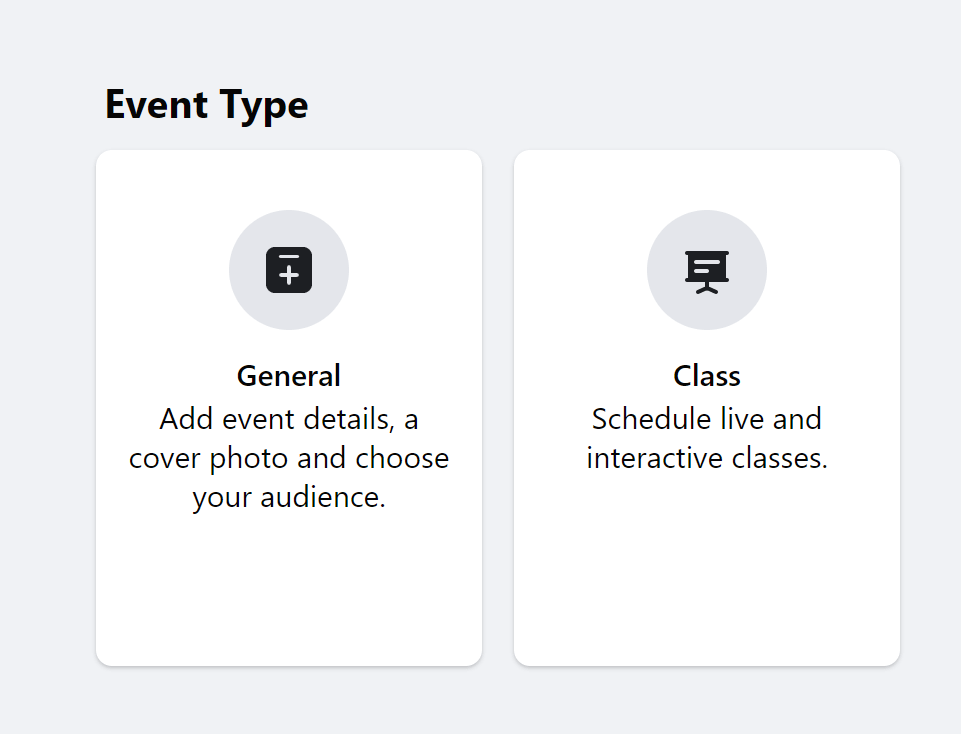The image size is (961, 734).
Task: Click "Schedule live and" description text
Action: tap(707, 420)
